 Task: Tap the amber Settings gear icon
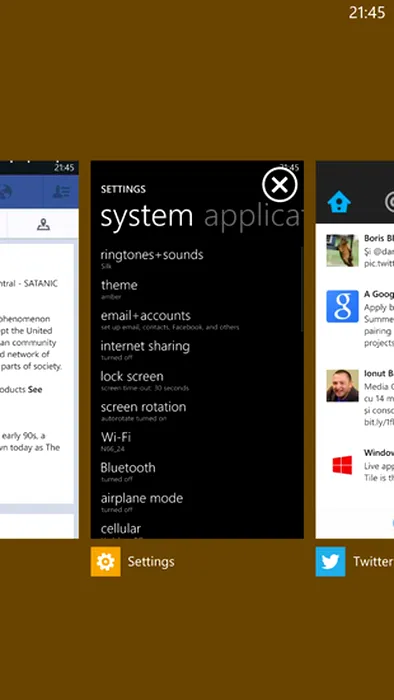point(106,561)
